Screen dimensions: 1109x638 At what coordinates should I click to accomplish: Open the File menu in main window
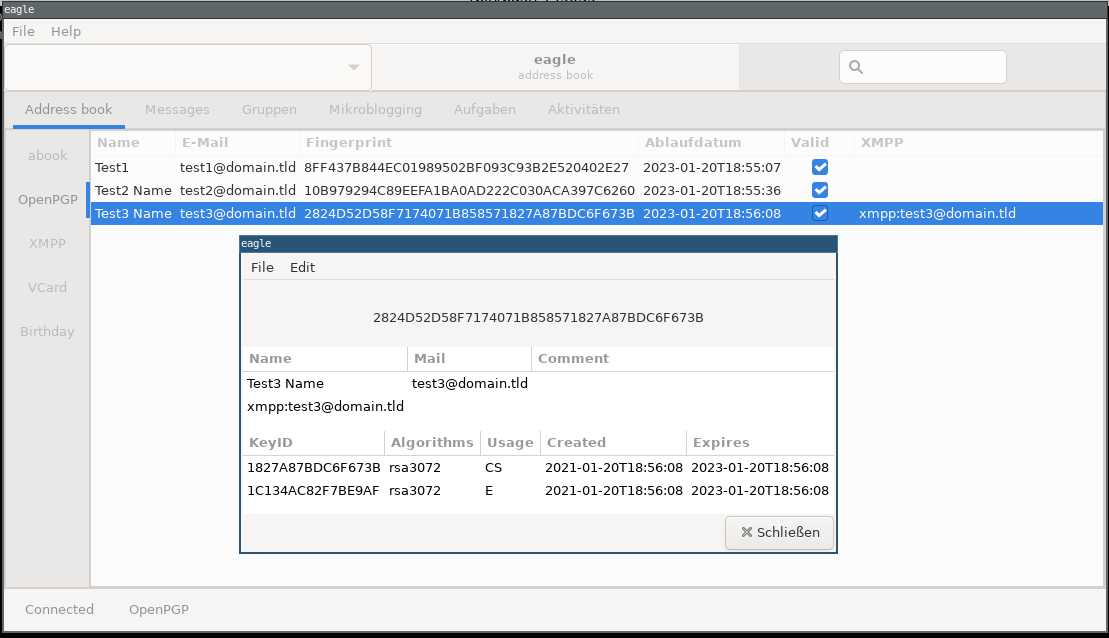[x=23, y=31]
